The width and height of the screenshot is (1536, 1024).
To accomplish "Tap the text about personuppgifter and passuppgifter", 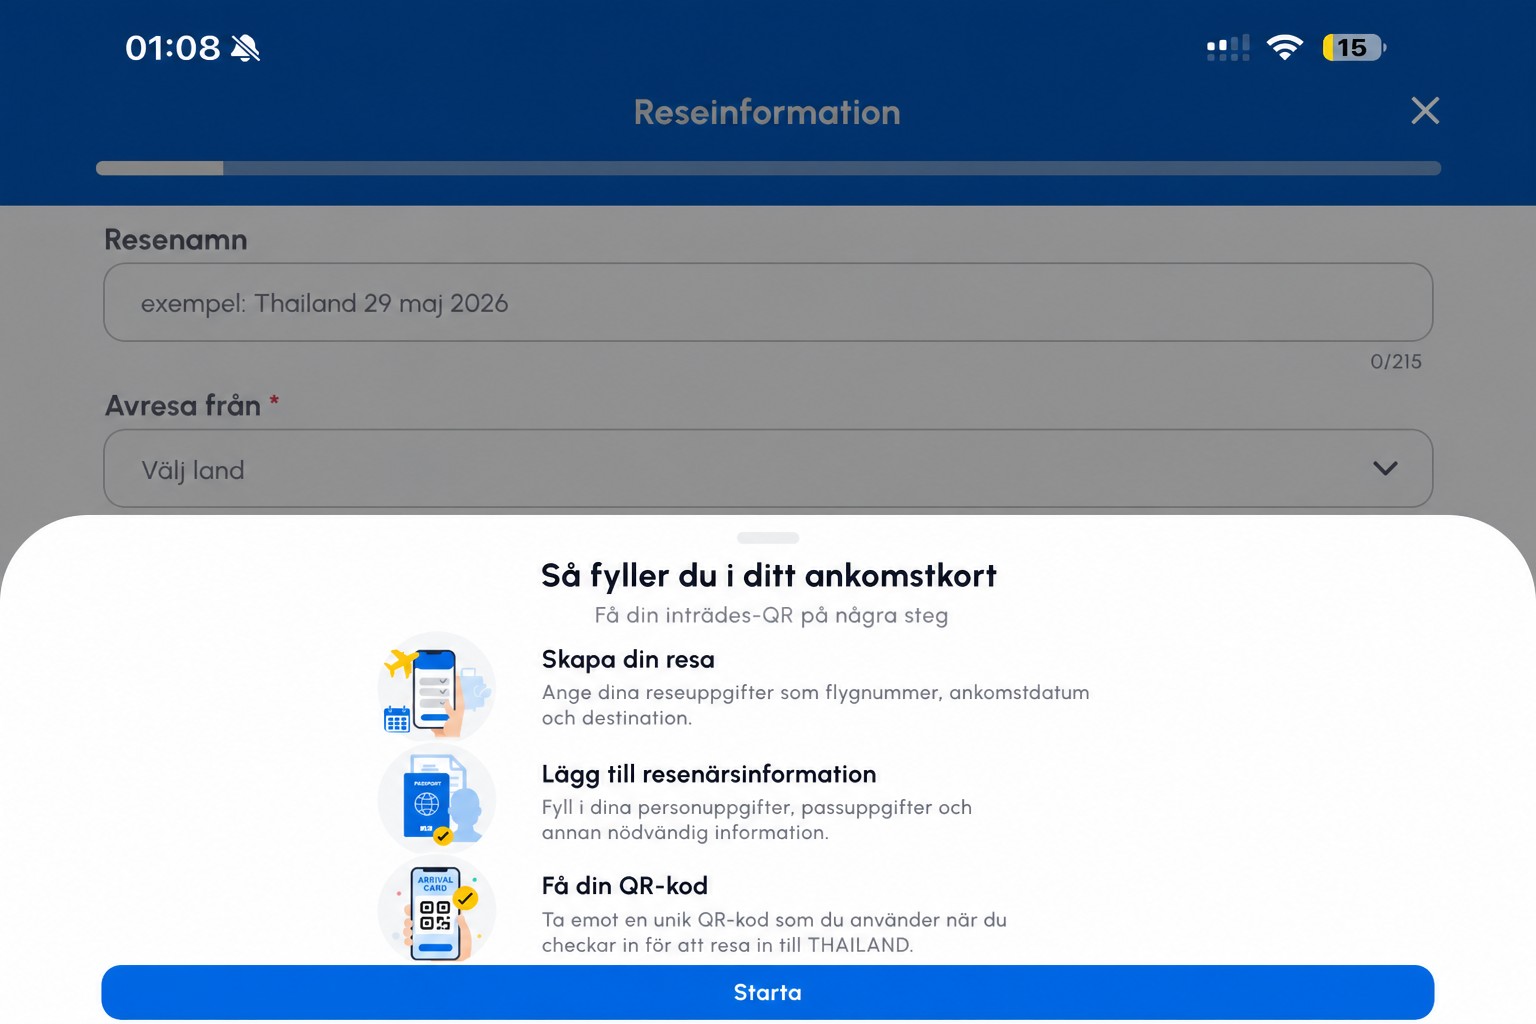I will coord(756,819).
